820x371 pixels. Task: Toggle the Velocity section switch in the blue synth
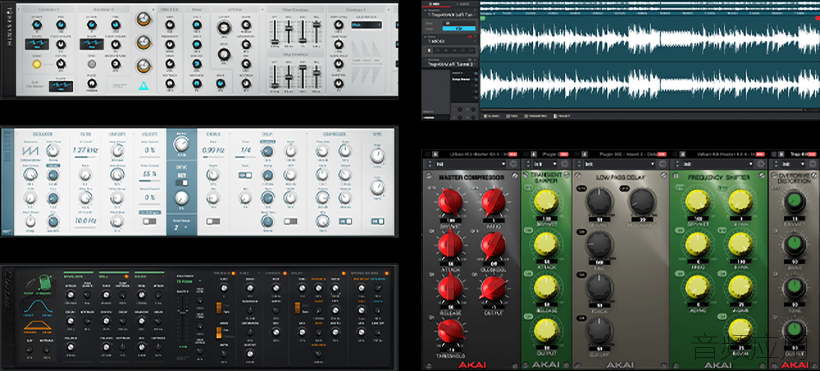coord(150,221)
